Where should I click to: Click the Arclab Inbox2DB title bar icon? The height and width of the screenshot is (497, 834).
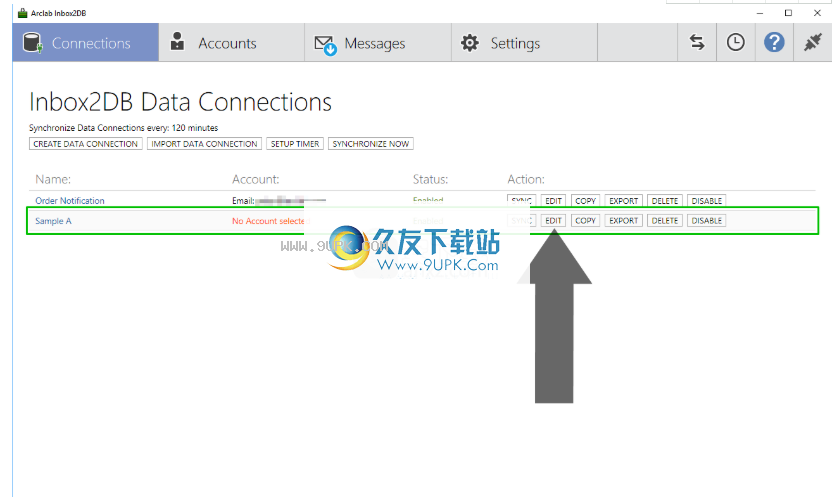22,13
